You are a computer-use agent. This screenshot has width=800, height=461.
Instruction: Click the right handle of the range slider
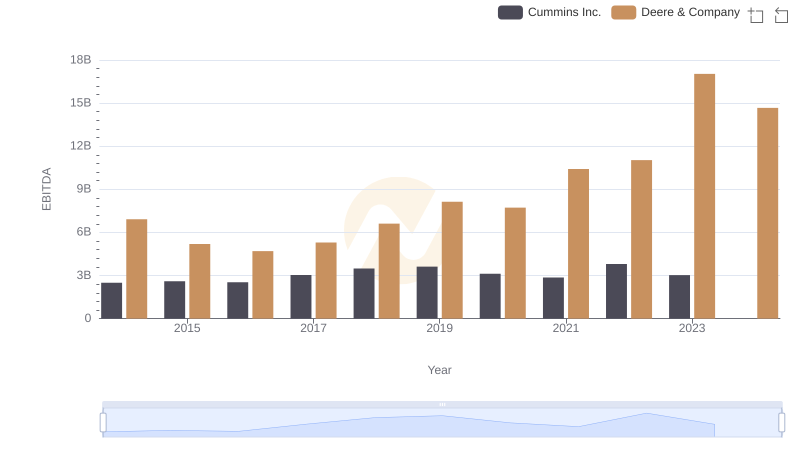pos(781,423)
